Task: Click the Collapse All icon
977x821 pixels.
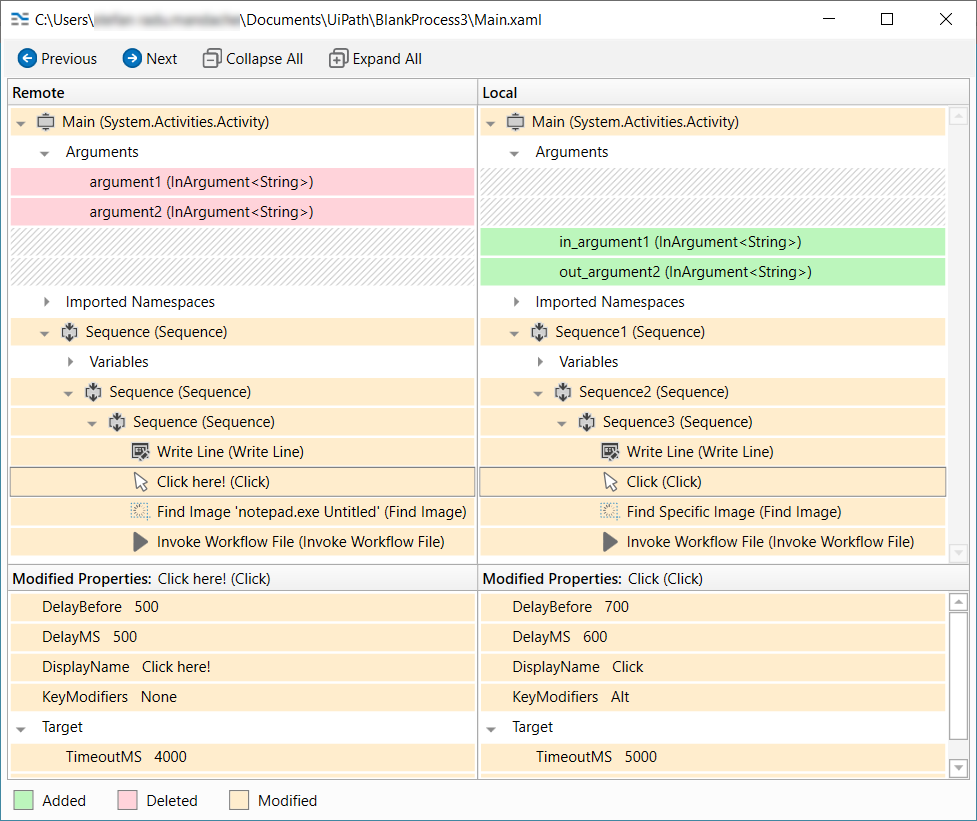Action: click(212, 59)
